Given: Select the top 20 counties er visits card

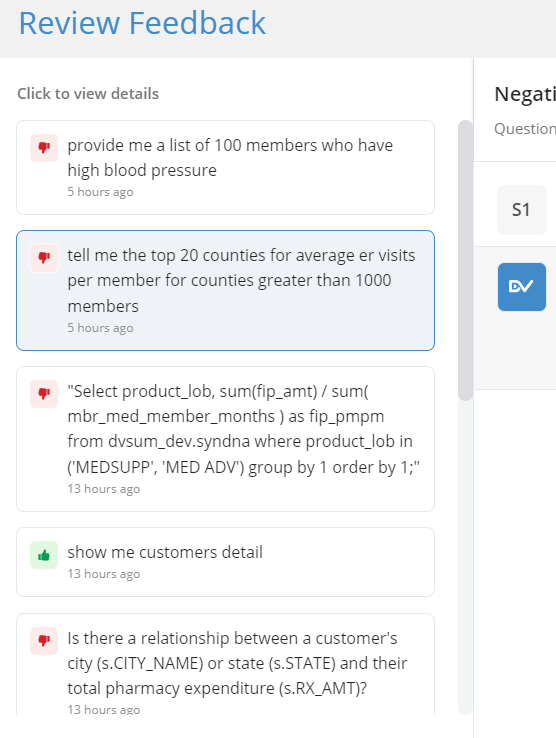Looking at the screenshot, I should click(x=226, y=290).
